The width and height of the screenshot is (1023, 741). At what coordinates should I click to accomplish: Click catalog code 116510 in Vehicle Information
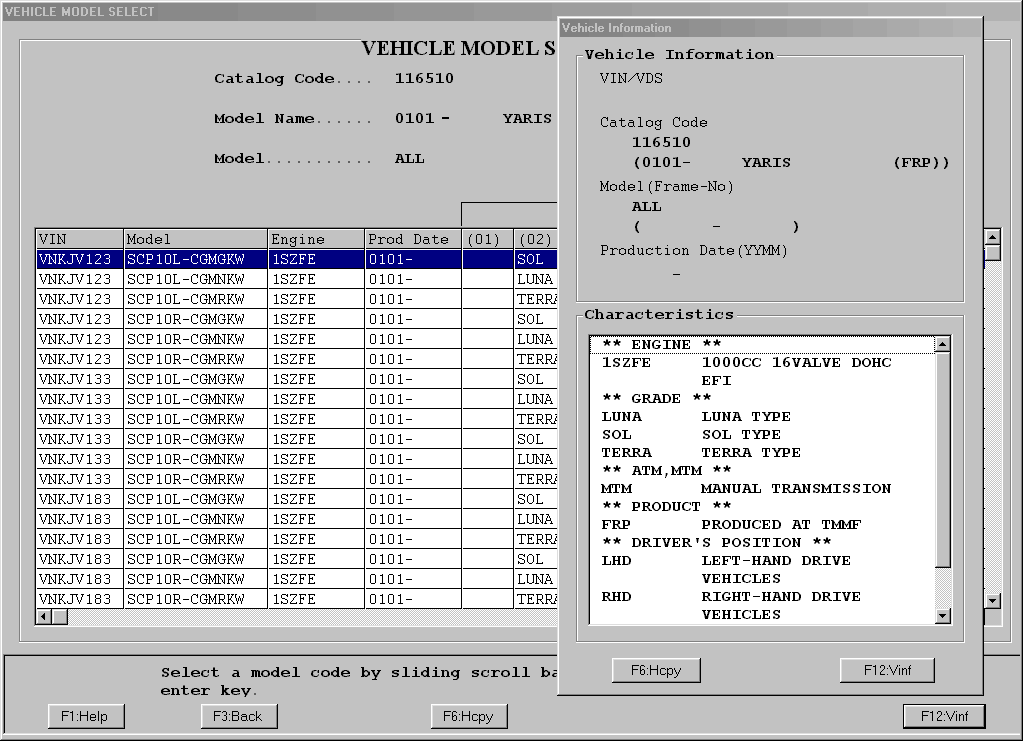661,142
